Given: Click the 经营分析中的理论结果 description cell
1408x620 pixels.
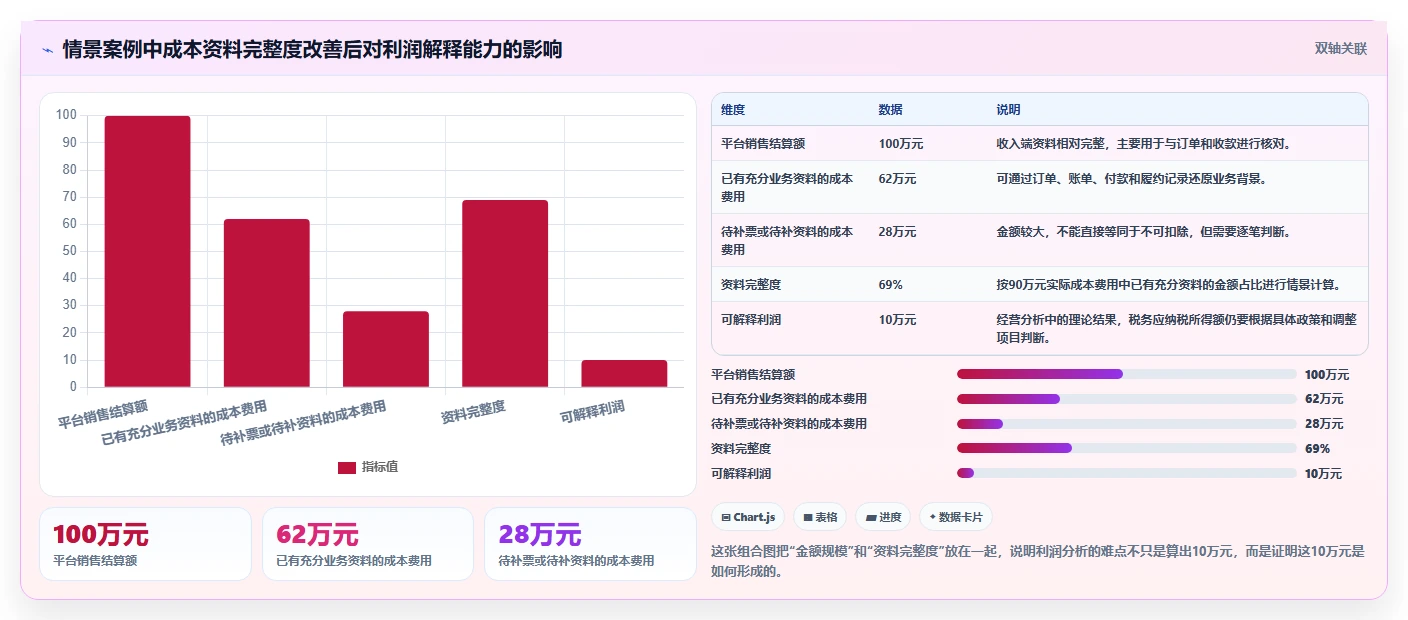Looking at the screenshot, I should tap(1176, 329).
